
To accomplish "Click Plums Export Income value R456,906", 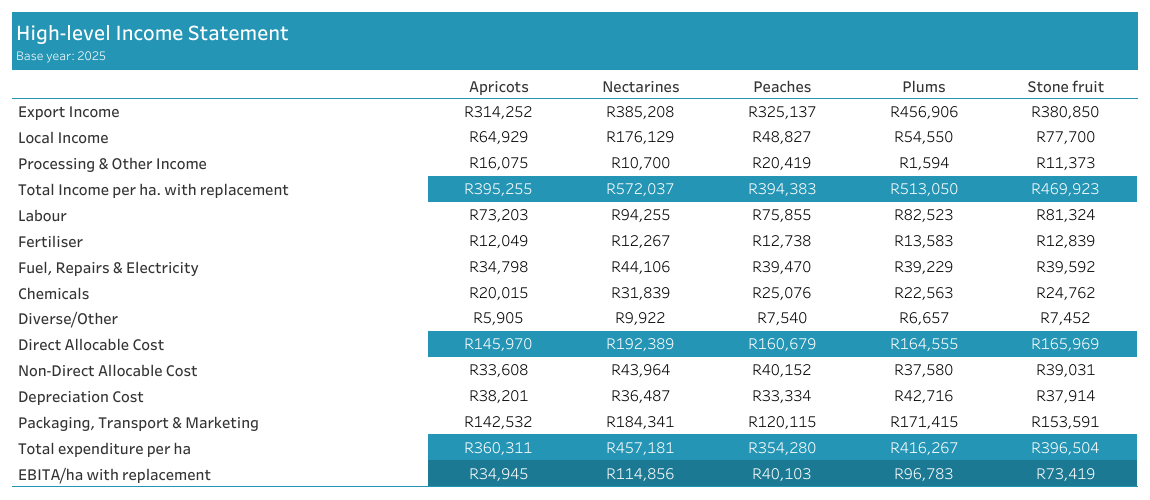I will pos(923,112).
